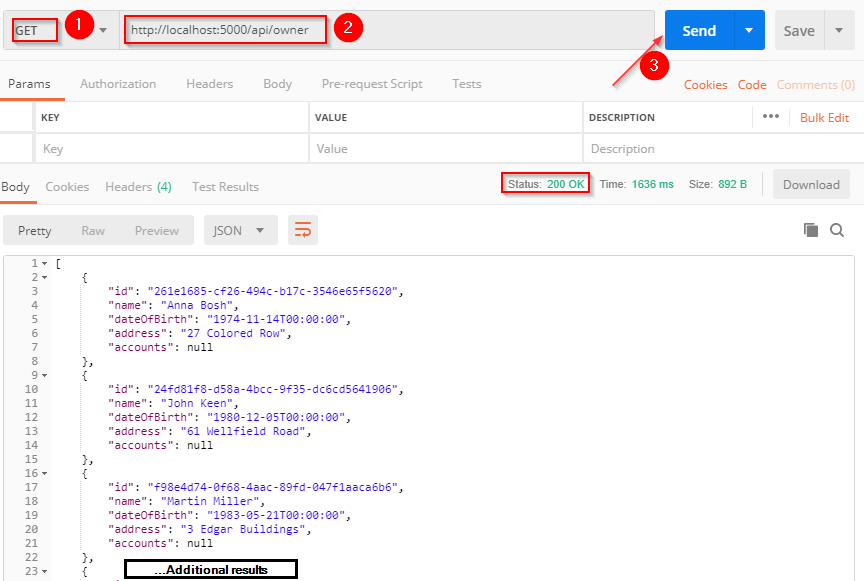
Task: Expand the Send button dropdown arrow
Action: coord(749,31)
